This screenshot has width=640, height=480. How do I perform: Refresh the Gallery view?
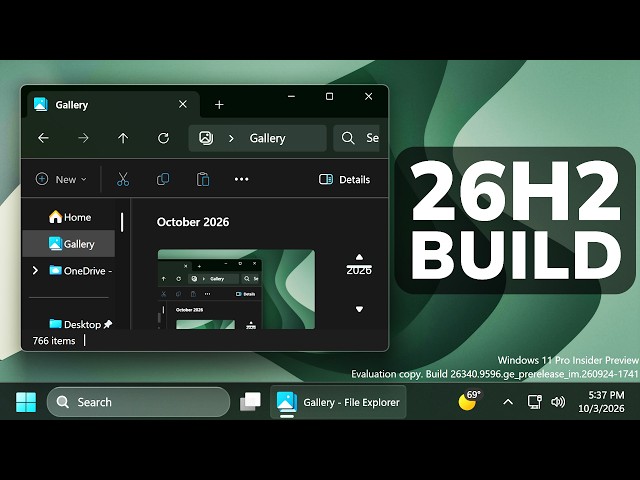163,138
